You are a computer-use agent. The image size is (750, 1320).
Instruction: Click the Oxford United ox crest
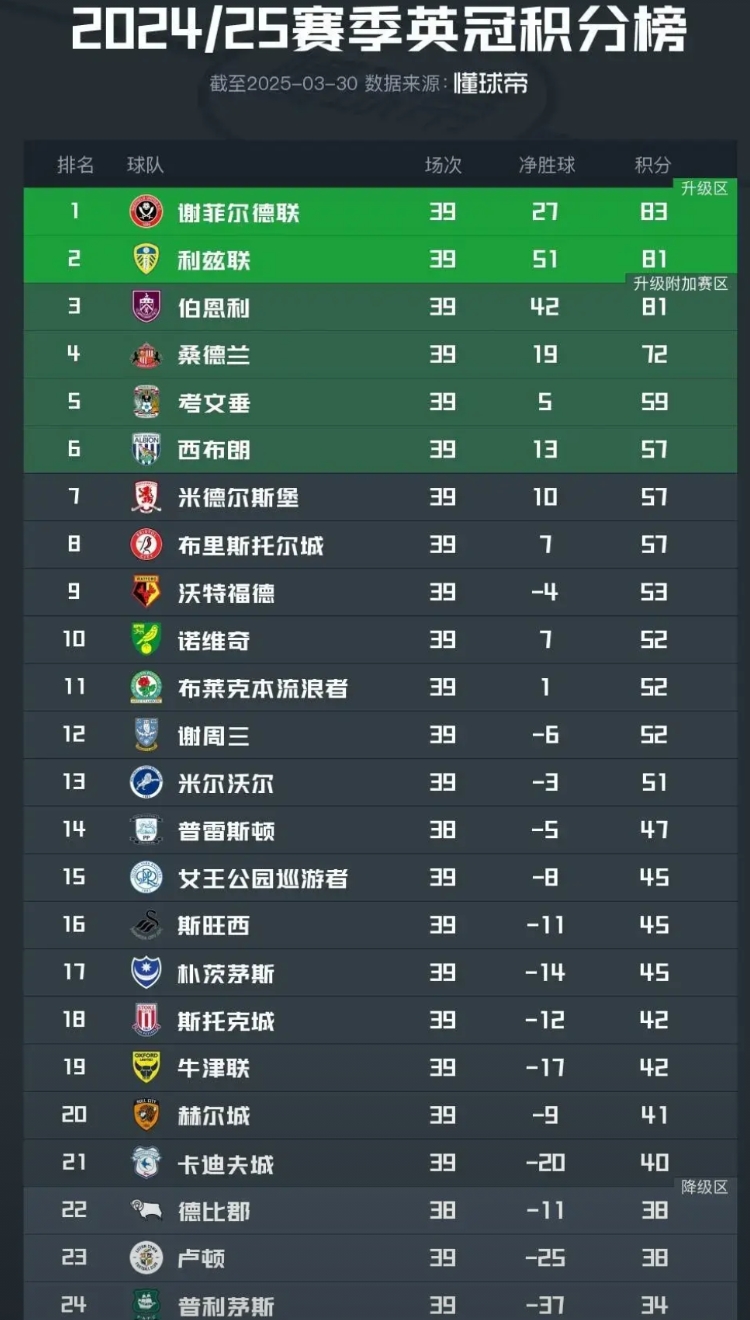pos(146,1068)
